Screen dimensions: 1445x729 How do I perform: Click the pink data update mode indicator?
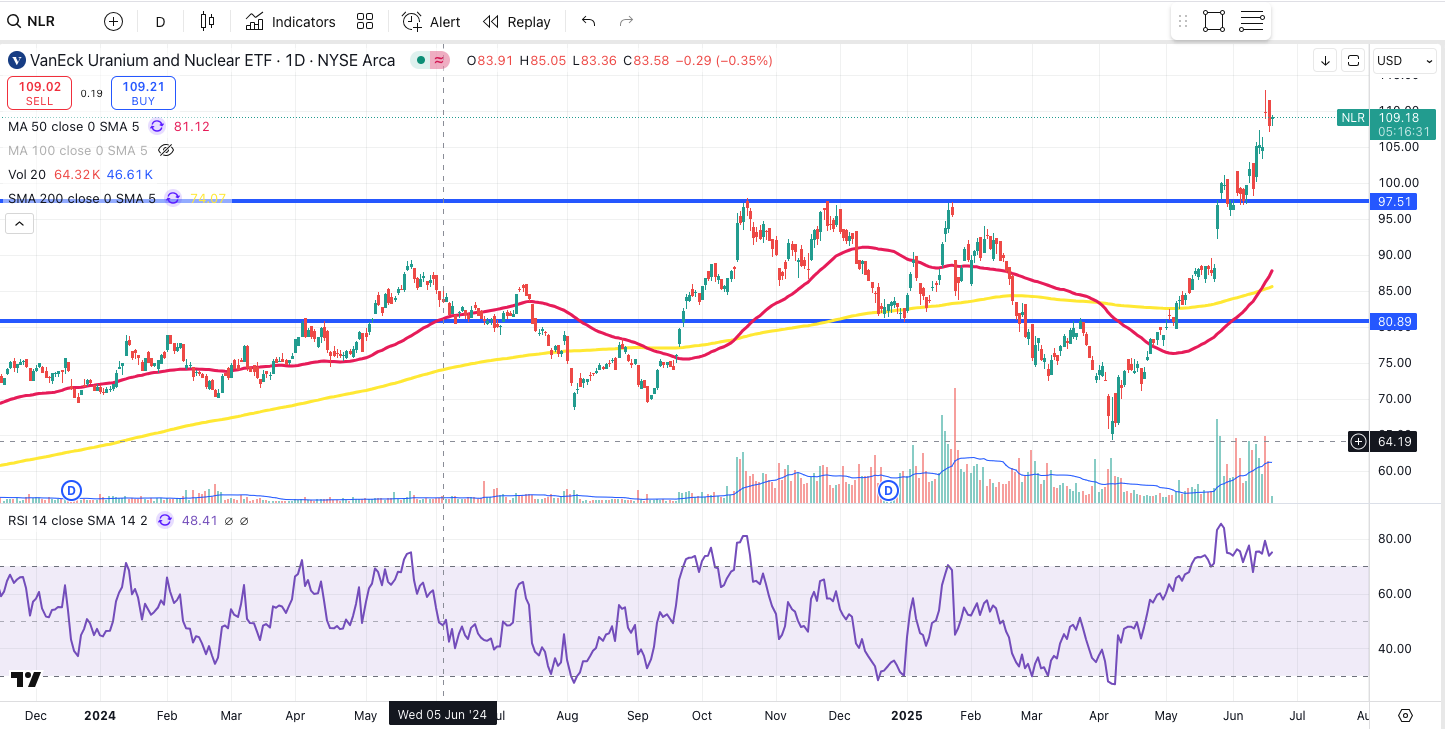[x=440, y=60]
